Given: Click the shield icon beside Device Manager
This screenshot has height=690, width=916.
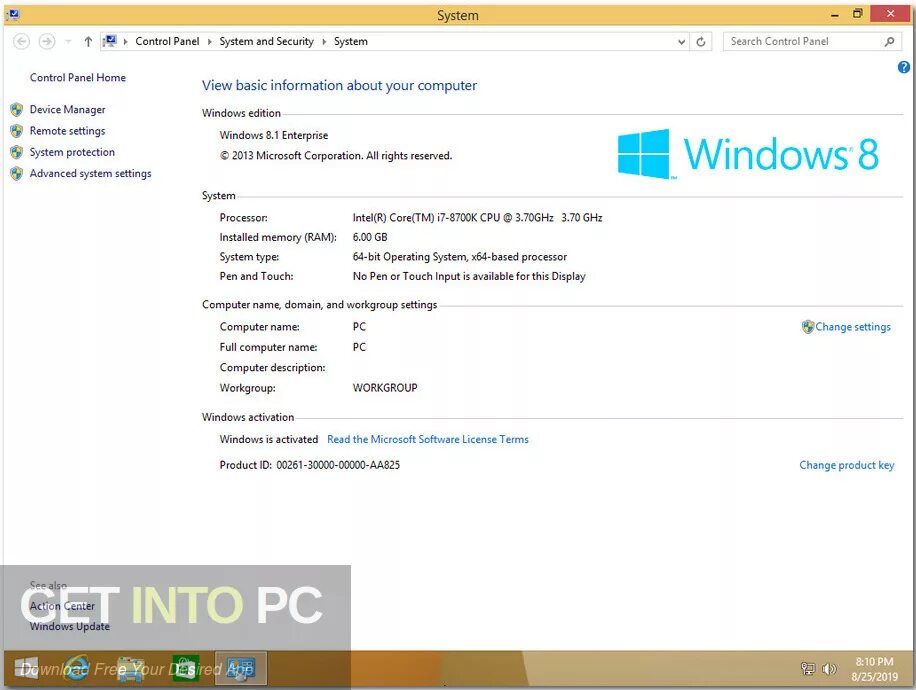Looking at the screenshot, I should [x=16, y=109].
